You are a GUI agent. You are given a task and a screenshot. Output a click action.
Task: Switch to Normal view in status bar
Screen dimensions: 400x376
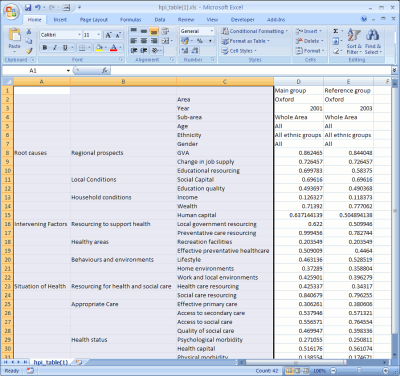(289, 371)
